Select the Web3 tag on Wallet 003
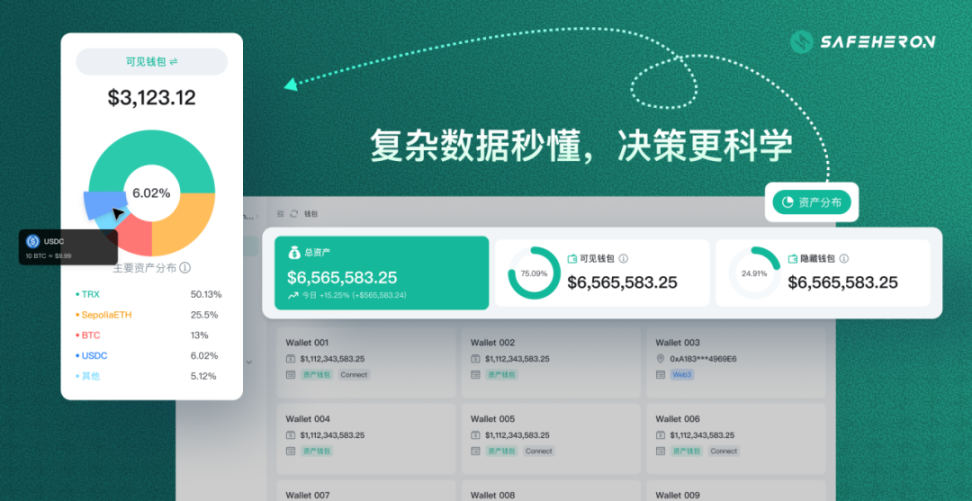The height and width of the screenshot is (501, 972). tap(683, 375)
